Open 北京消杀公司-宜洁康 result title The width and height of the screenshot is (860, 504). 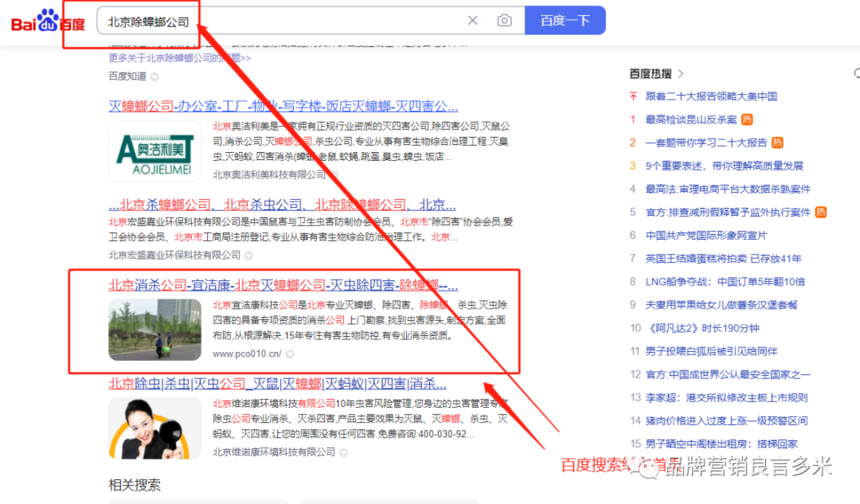click(283, 285)
